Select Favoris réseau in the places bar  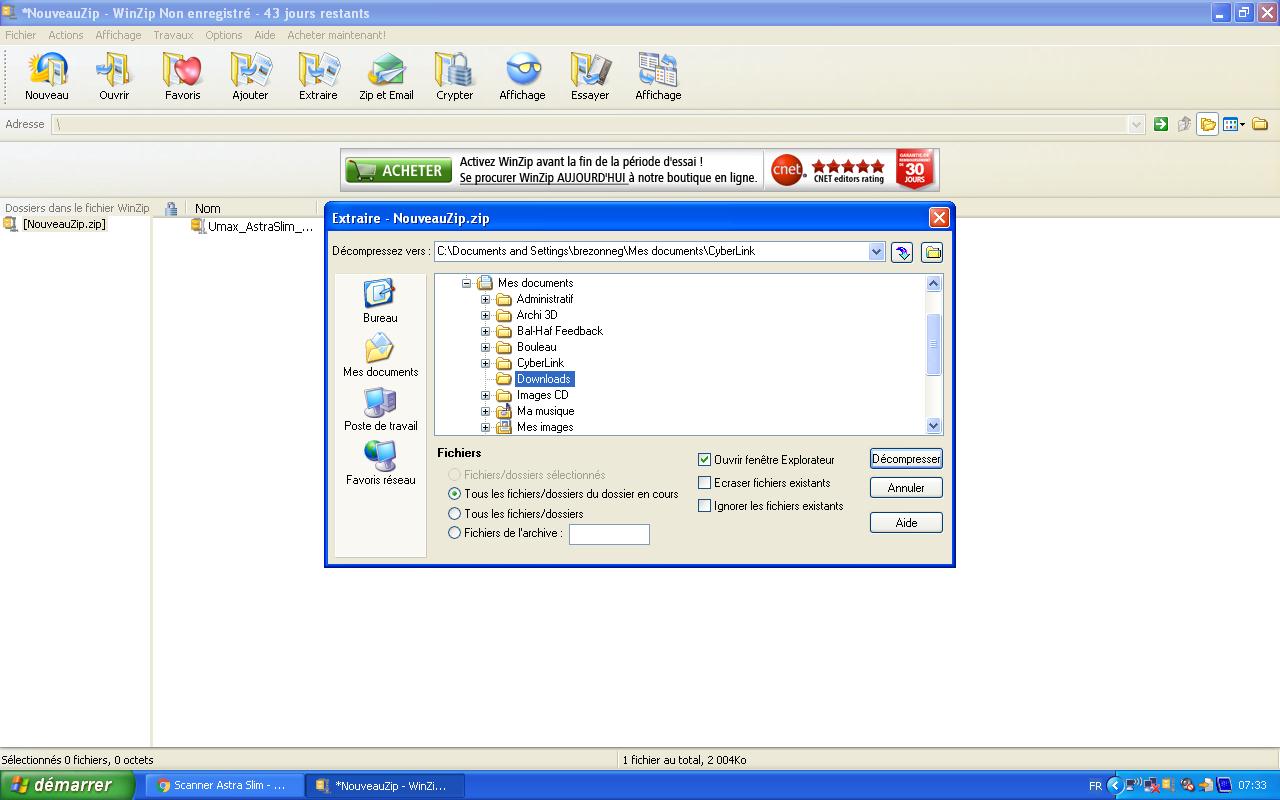click(380, 463)
